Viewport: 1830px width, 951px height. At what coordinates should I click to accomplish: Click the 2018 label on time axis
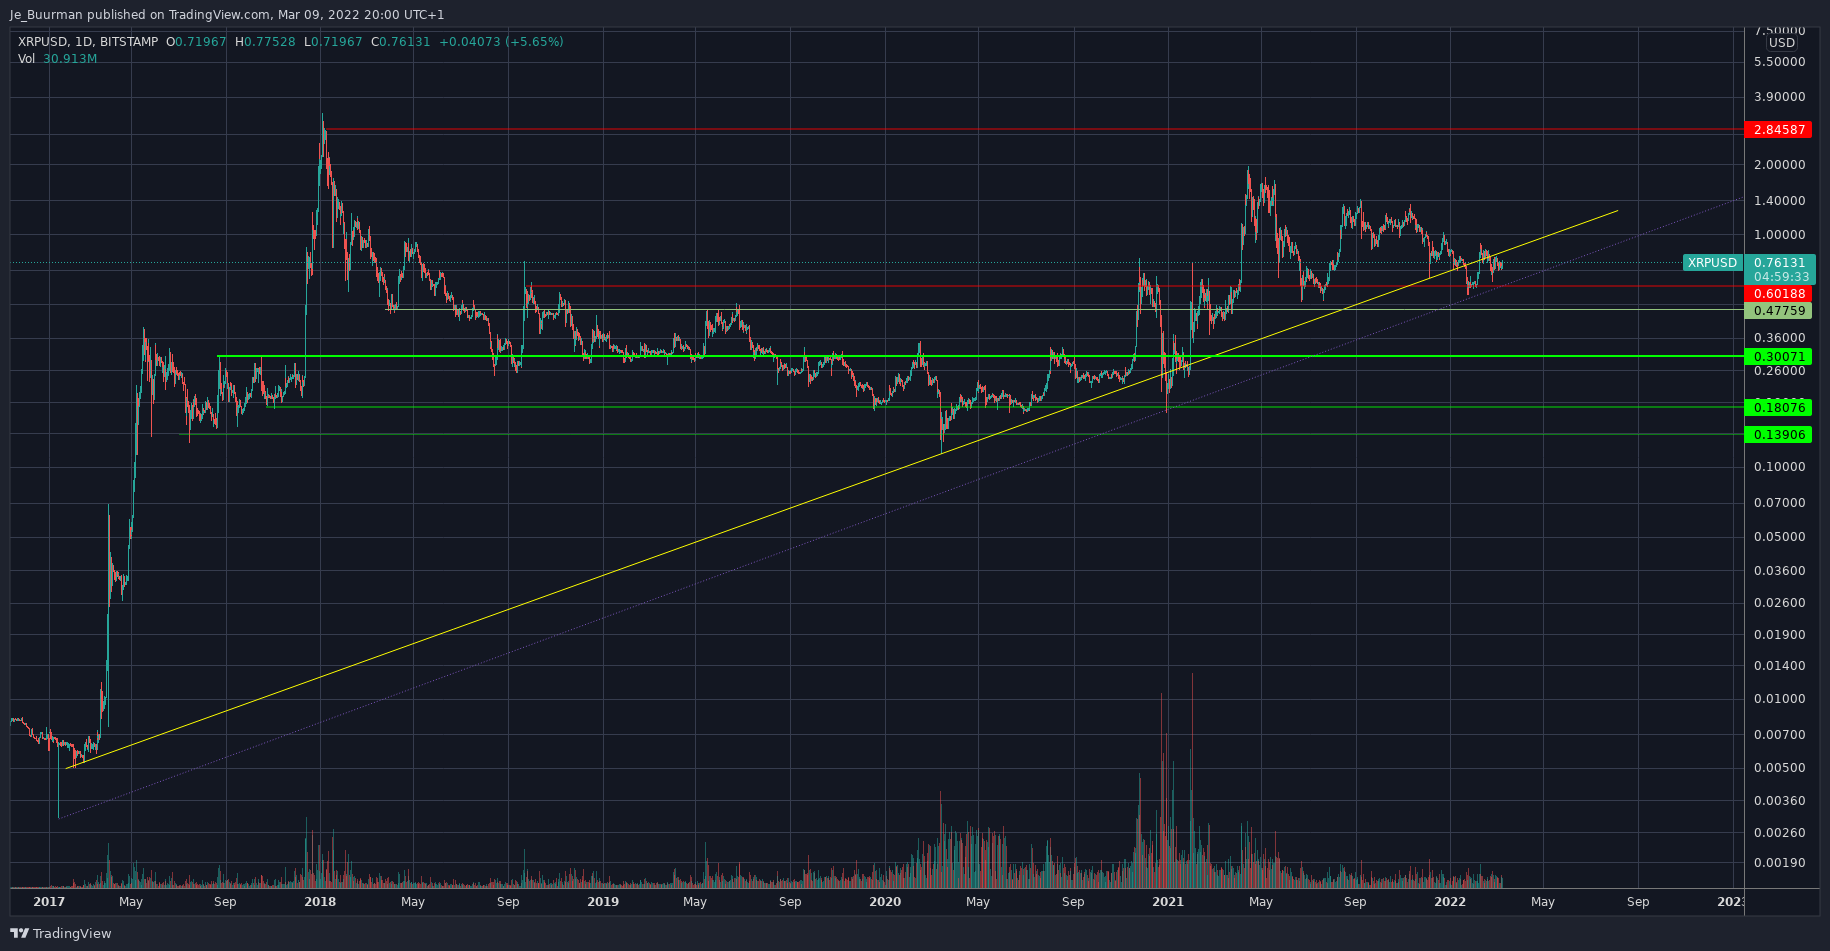(x=320, y=902)
